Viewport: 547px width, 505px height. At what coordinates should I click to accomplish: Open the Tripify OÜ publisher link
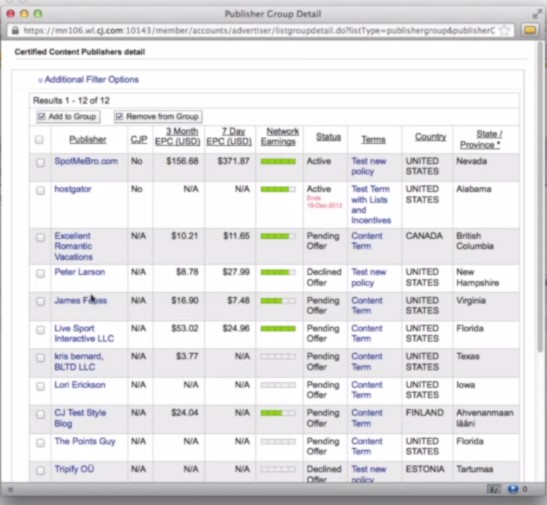point(74,469)
